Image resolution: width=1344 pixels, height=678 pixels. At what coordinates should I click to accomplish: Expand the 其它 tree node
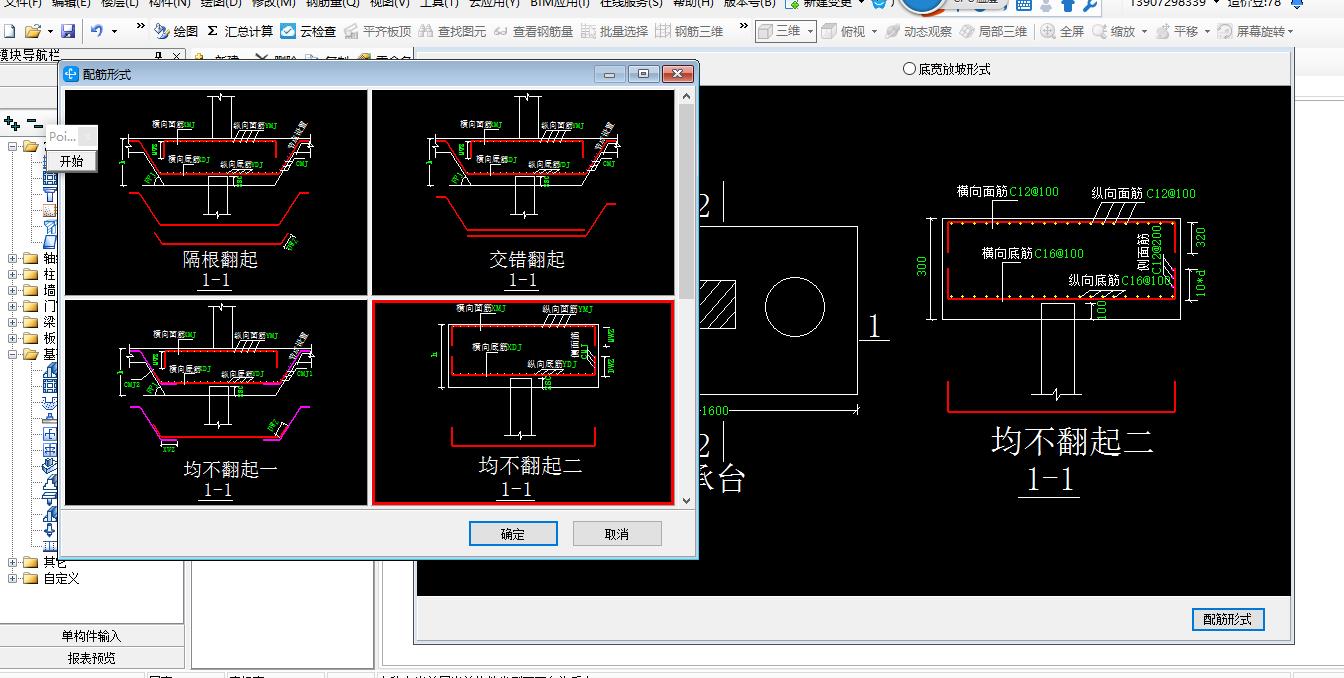tap(12, 562)
